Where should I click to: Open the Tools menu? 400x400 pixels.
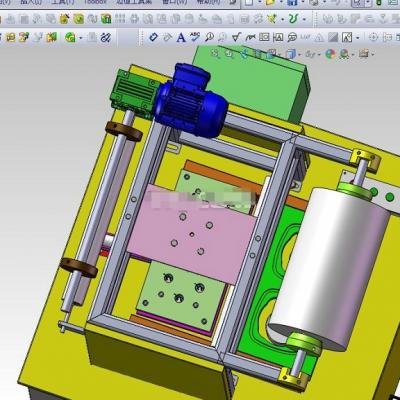click(x=63, y=2)
